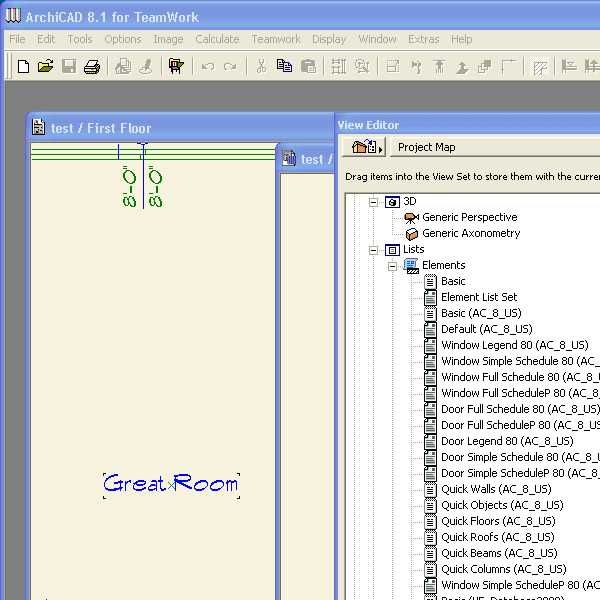
Task: Click the Undo arrow icon
Action: pyautogui.click(x=207, y=67)
